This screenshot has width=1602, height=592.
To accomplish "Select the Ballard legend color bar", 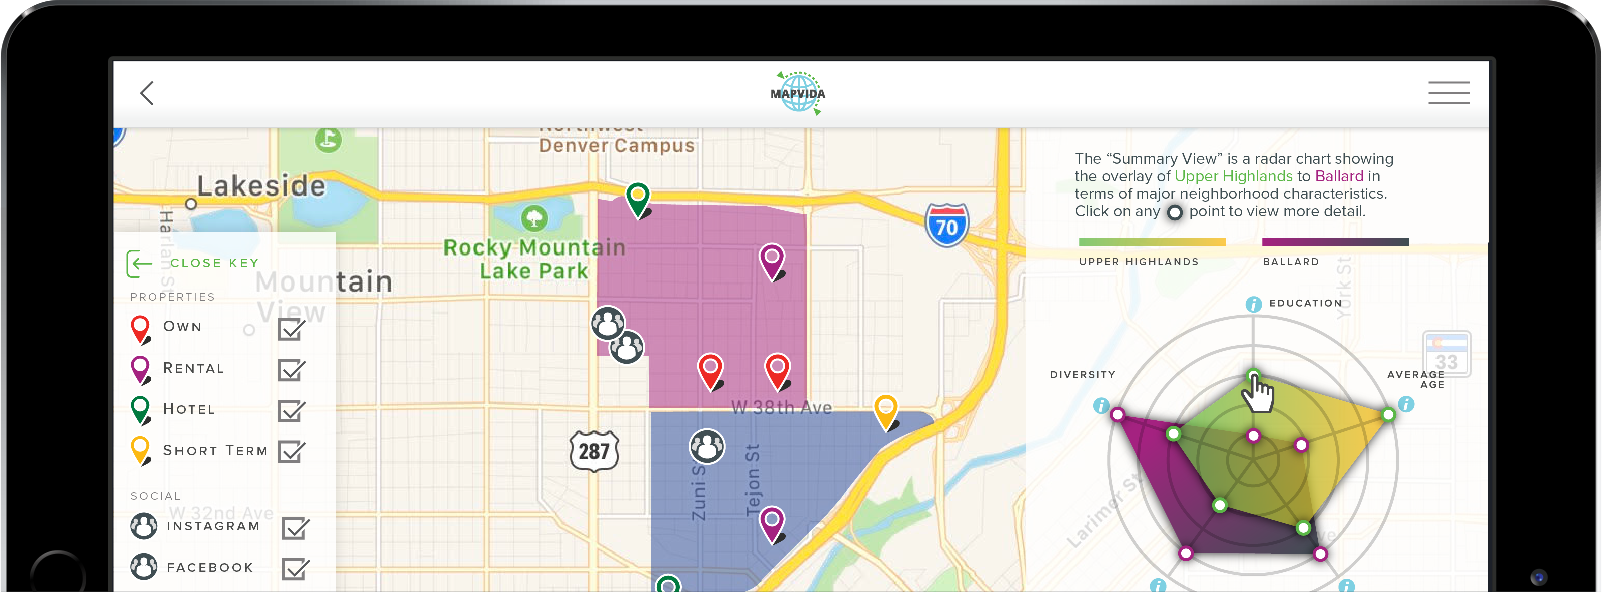I will [1335, 242].
